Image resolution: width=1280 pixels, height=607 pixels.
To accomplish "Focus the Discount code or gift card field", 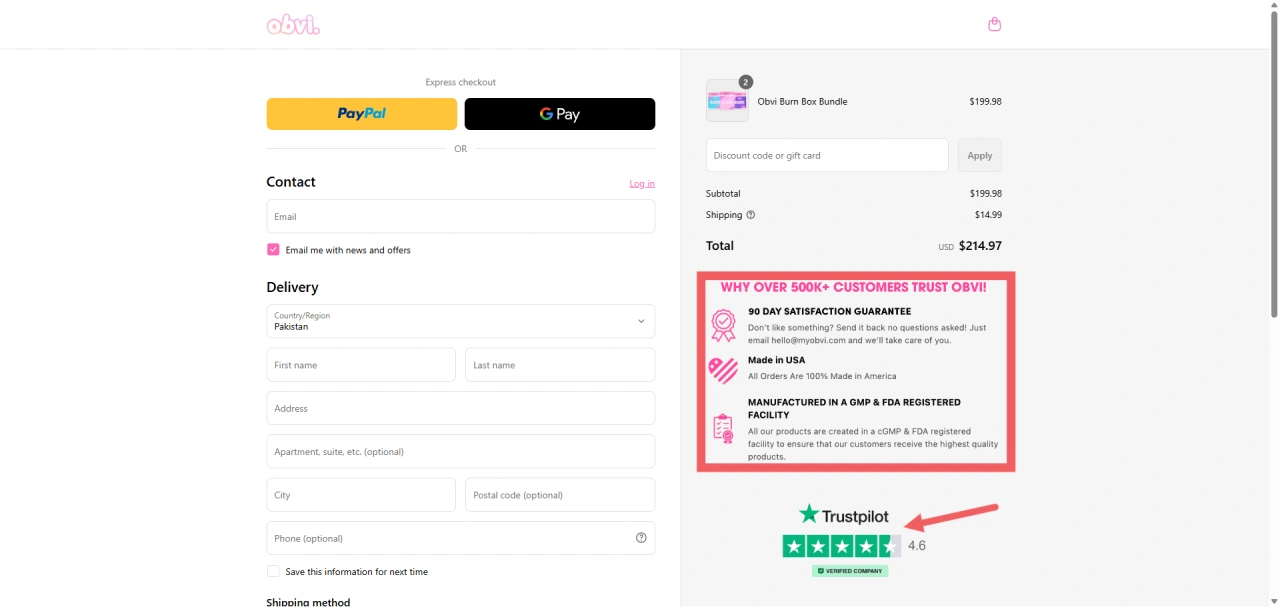I will [827, 155].
